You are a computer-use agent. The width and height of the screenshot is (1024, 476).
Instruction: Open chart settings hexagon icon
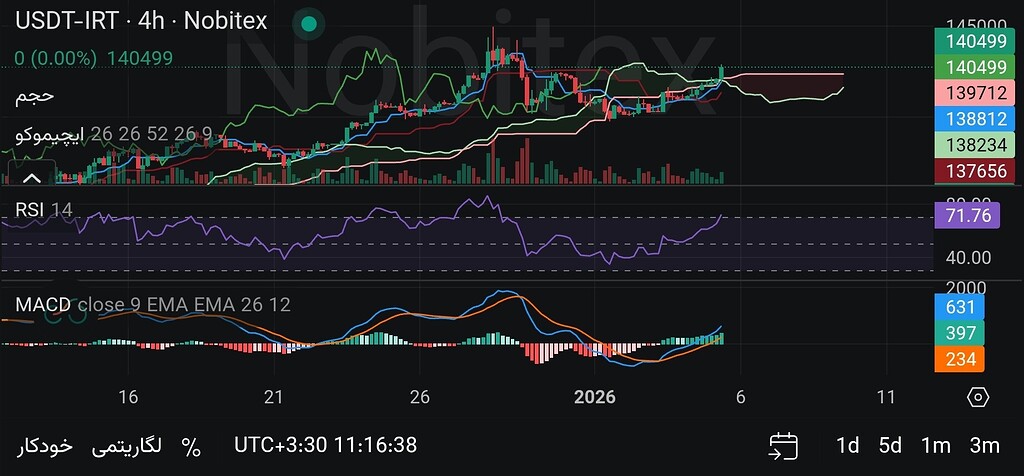978,397
